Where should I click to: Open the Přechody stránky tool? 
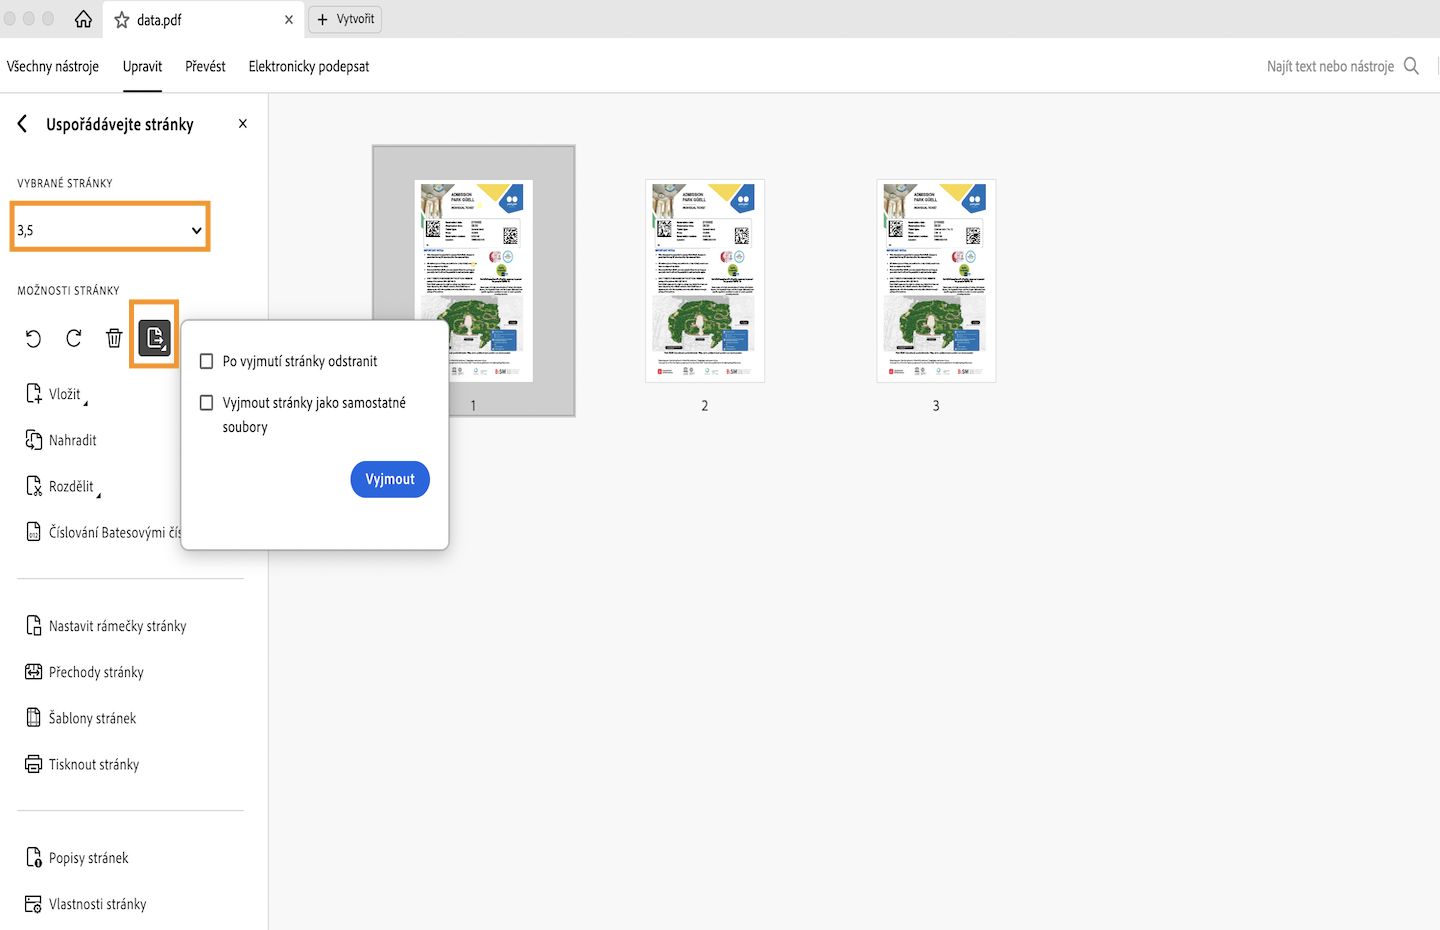pyautogui.click(x=96, y=671)
